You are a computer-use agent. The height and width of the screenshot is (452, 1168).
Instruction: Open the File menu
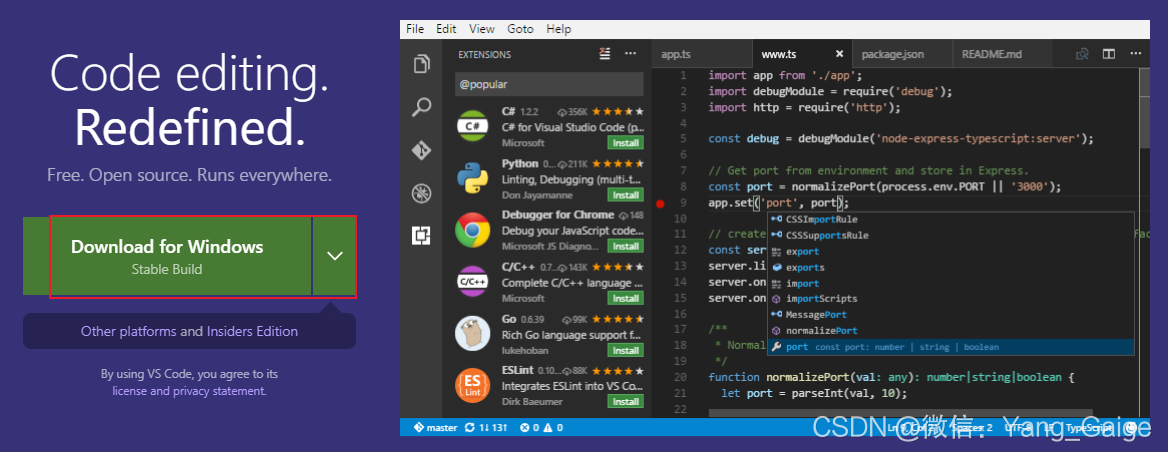415,29
